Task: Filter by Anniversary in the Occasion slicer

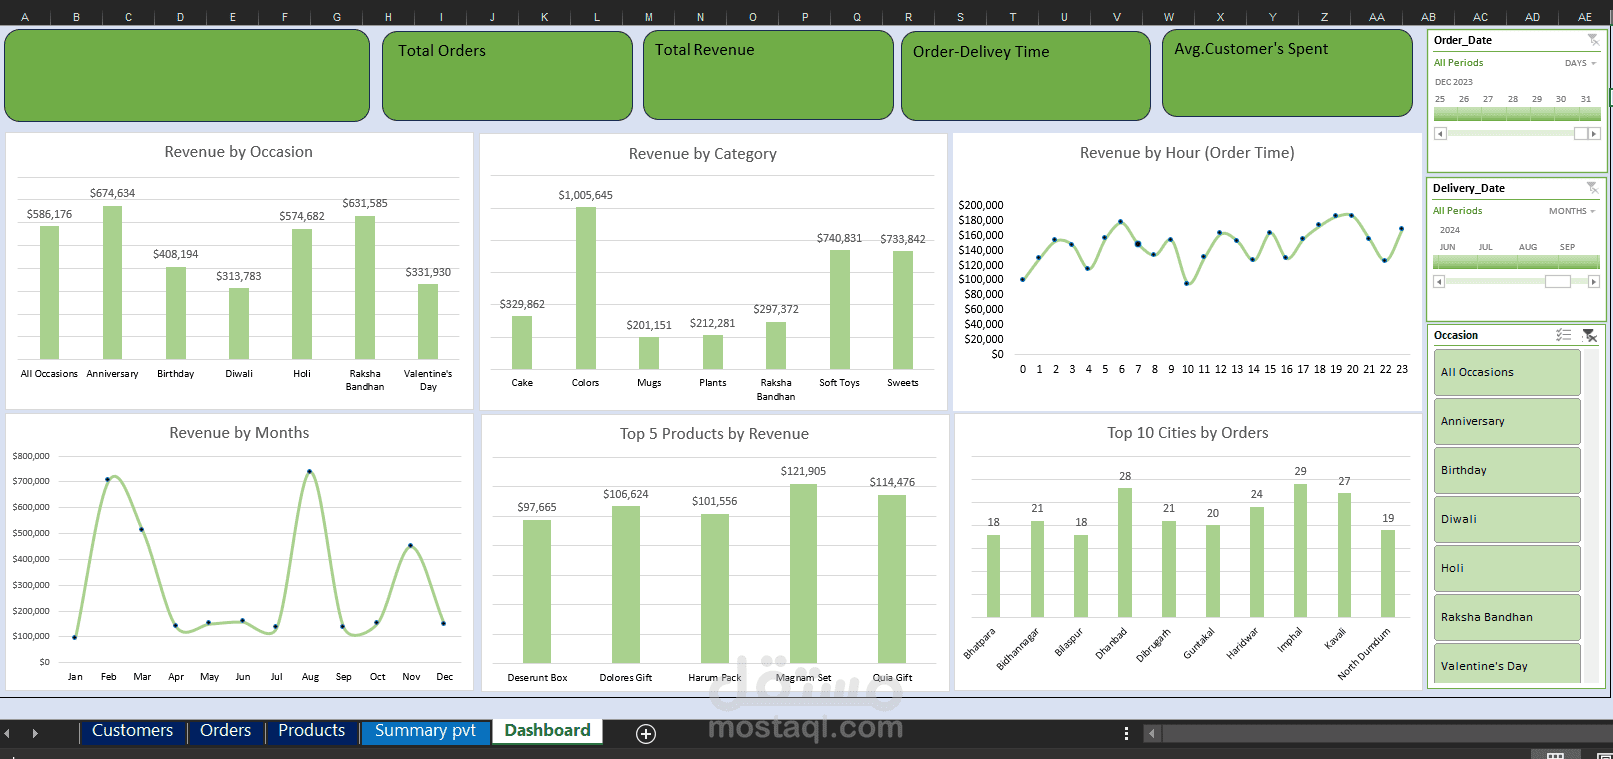Action: point(1507,421)
